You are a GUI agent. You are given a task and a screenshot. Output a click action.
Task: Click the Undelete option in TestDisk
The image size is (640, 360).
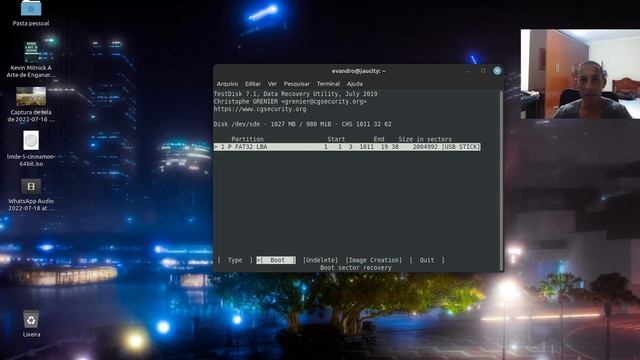pos(320,260)
